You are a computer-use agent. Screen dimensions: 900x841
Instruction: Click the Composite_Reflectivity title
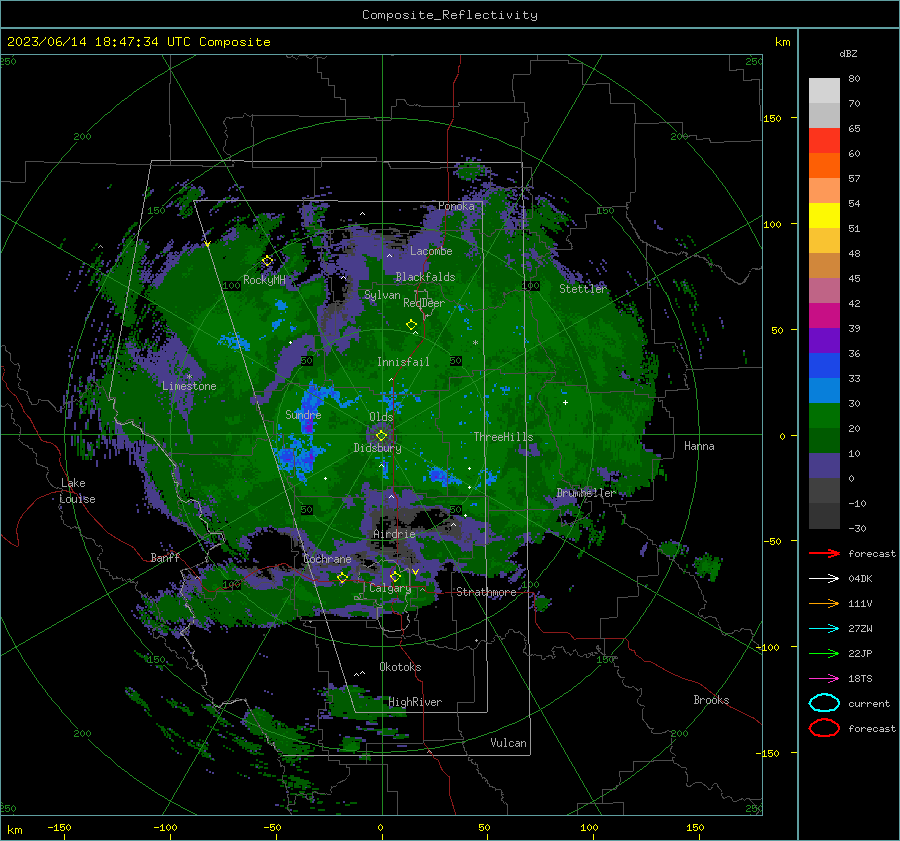click(450, 15)
